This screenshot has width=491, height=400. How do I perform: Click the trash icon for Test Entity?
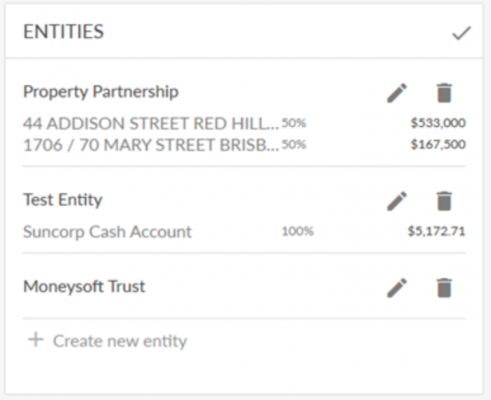(x=444, y=201)
